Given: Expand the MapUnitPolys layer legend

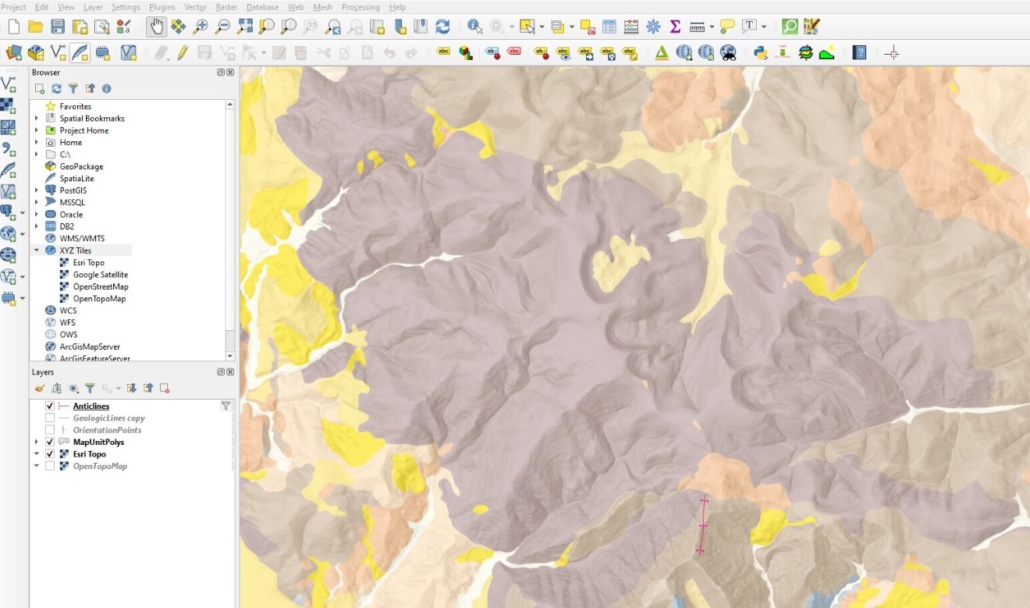Looking at the screenshot, I should (37, 442).
